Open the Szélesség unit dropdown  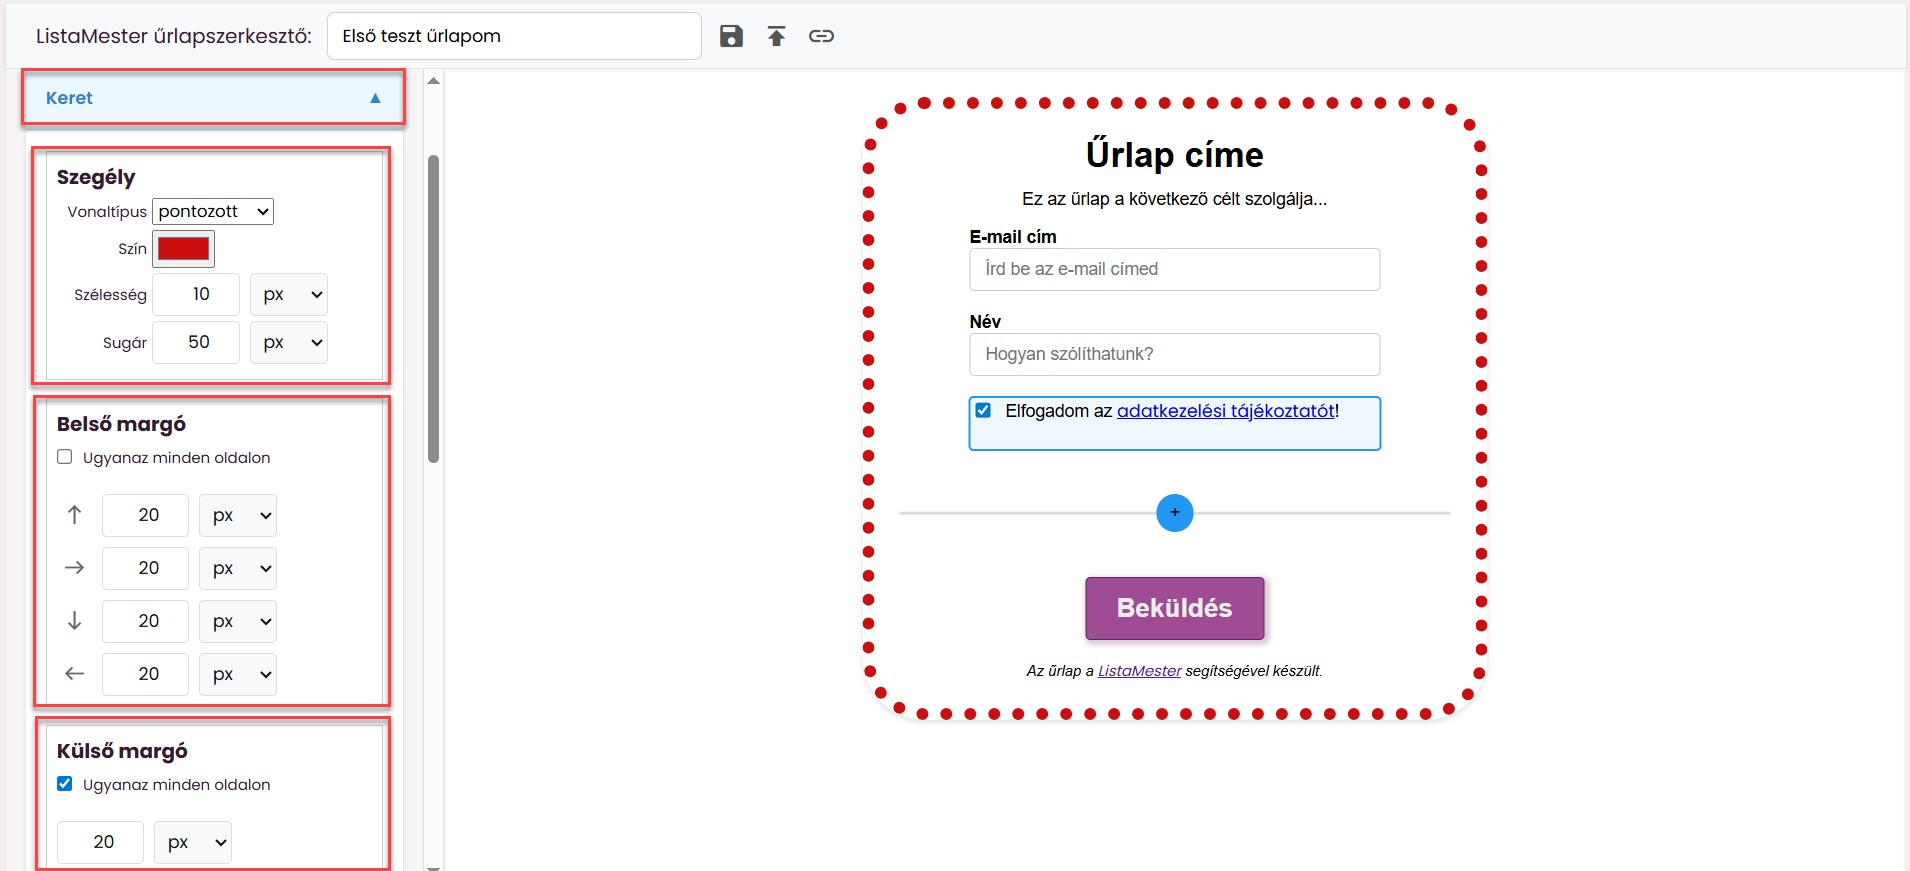point(289,294)
